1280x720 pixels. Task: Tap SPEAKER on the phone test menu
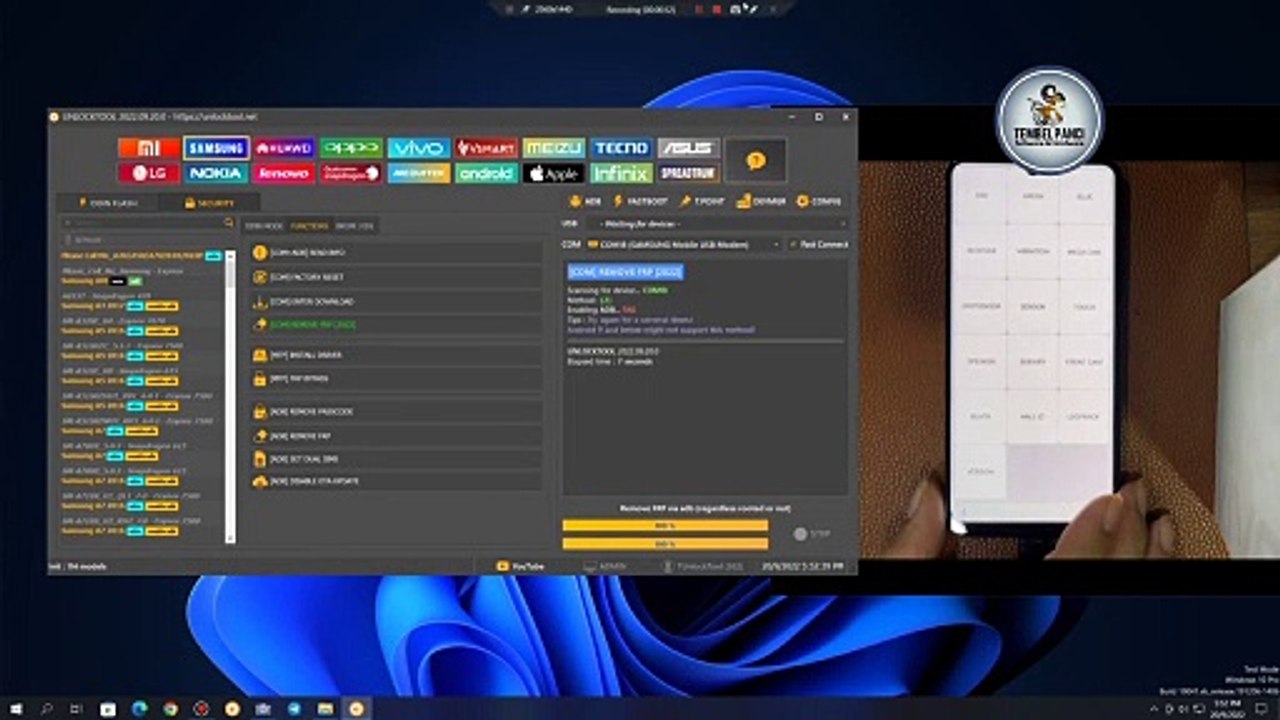[980, 361]
